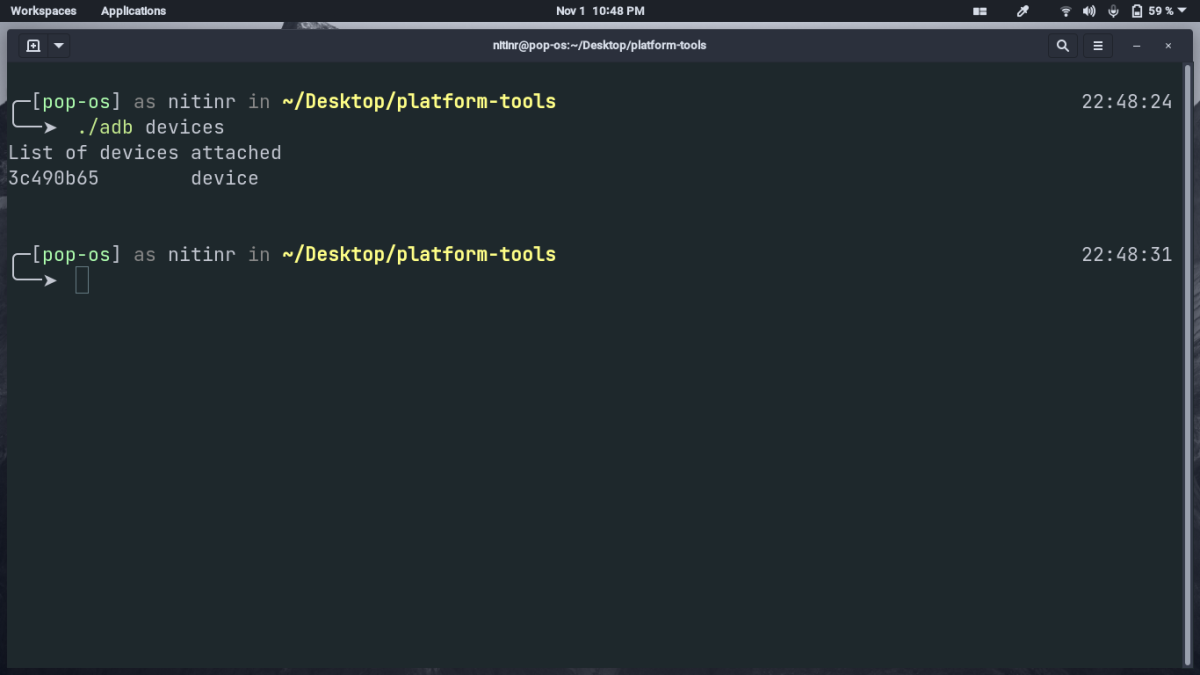The width and height of the screenshot is (1200, 675).
Task: Click the first ~/Desktop/platform-tools path
Action: coord(419,102)
